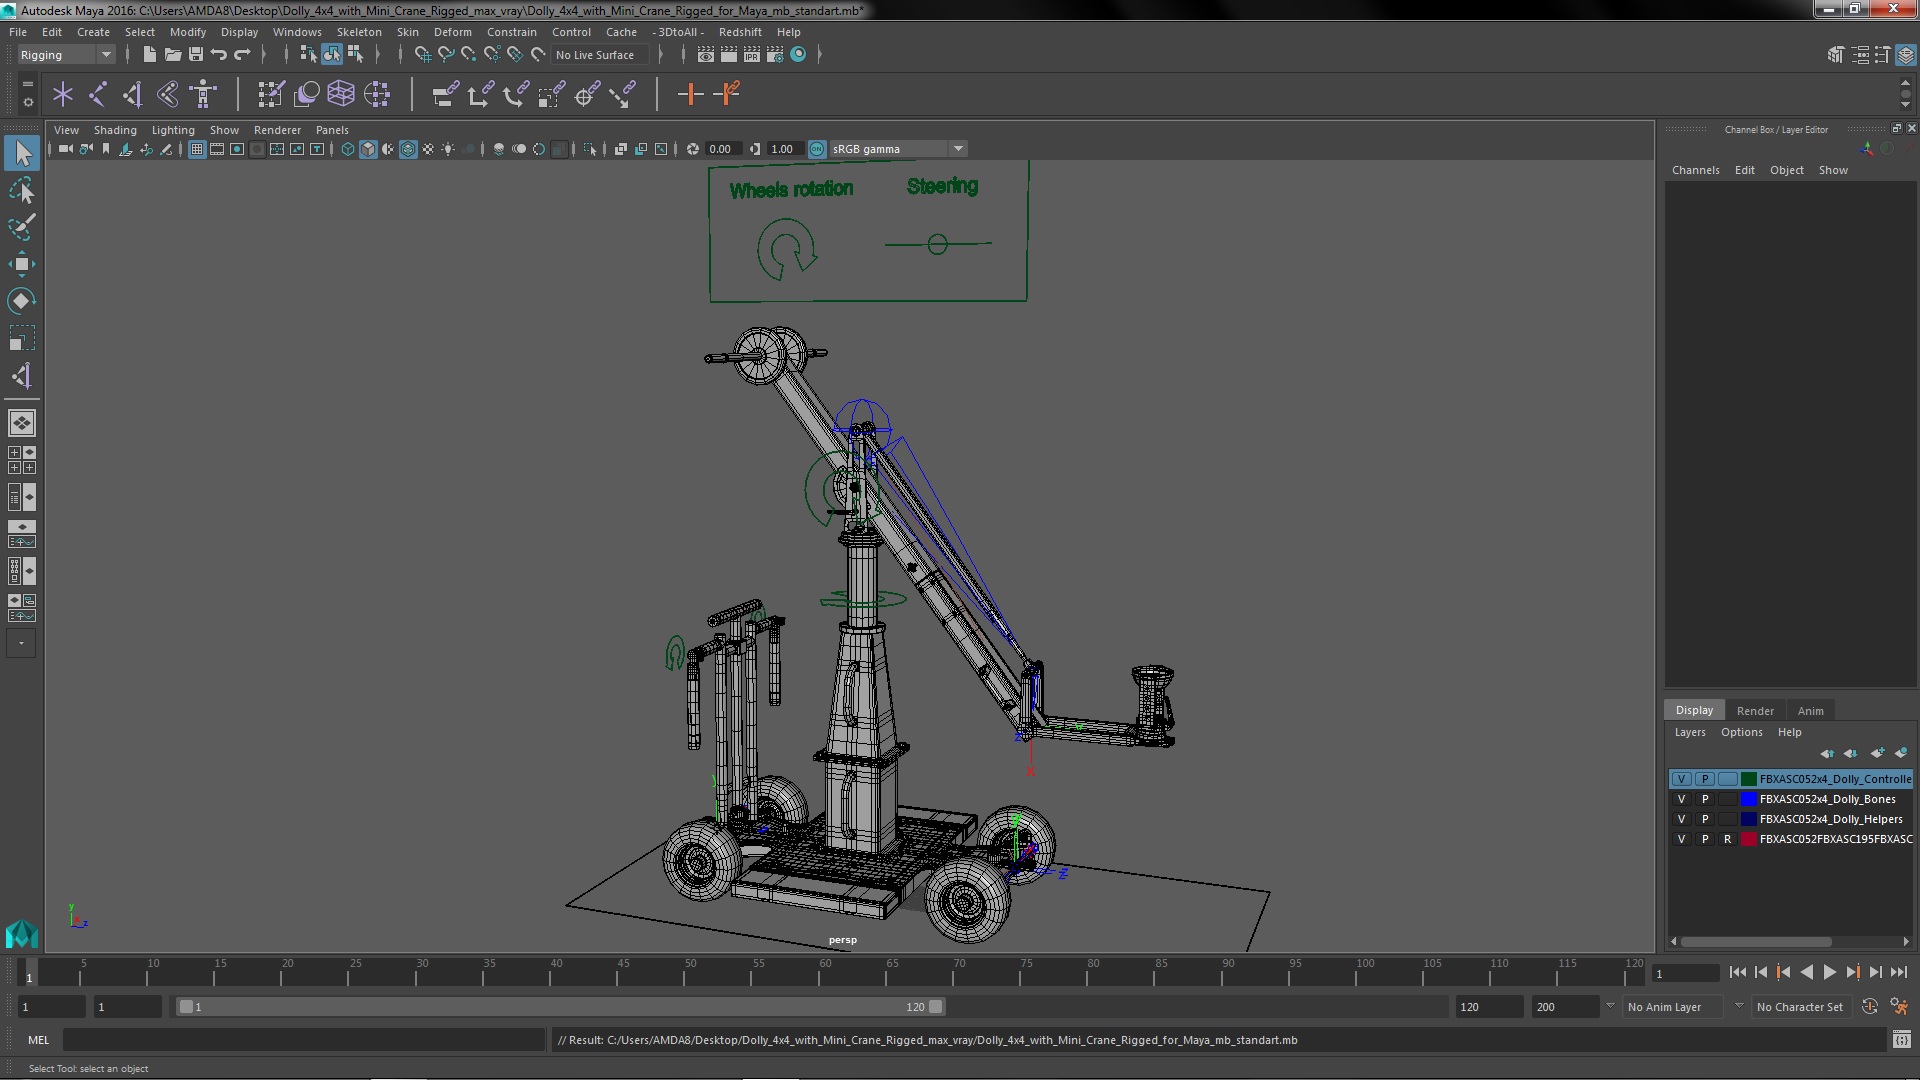Image resolution: width=1920 pixels, height=1080 pixels.
Task: Open the Constrain menu
Action: click(x=511, y=32)
